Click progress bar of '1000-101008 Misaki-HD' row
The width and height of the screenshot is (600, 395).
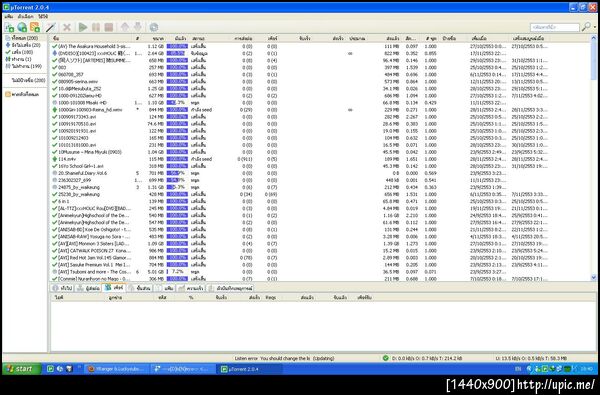(x=177, y=103)
